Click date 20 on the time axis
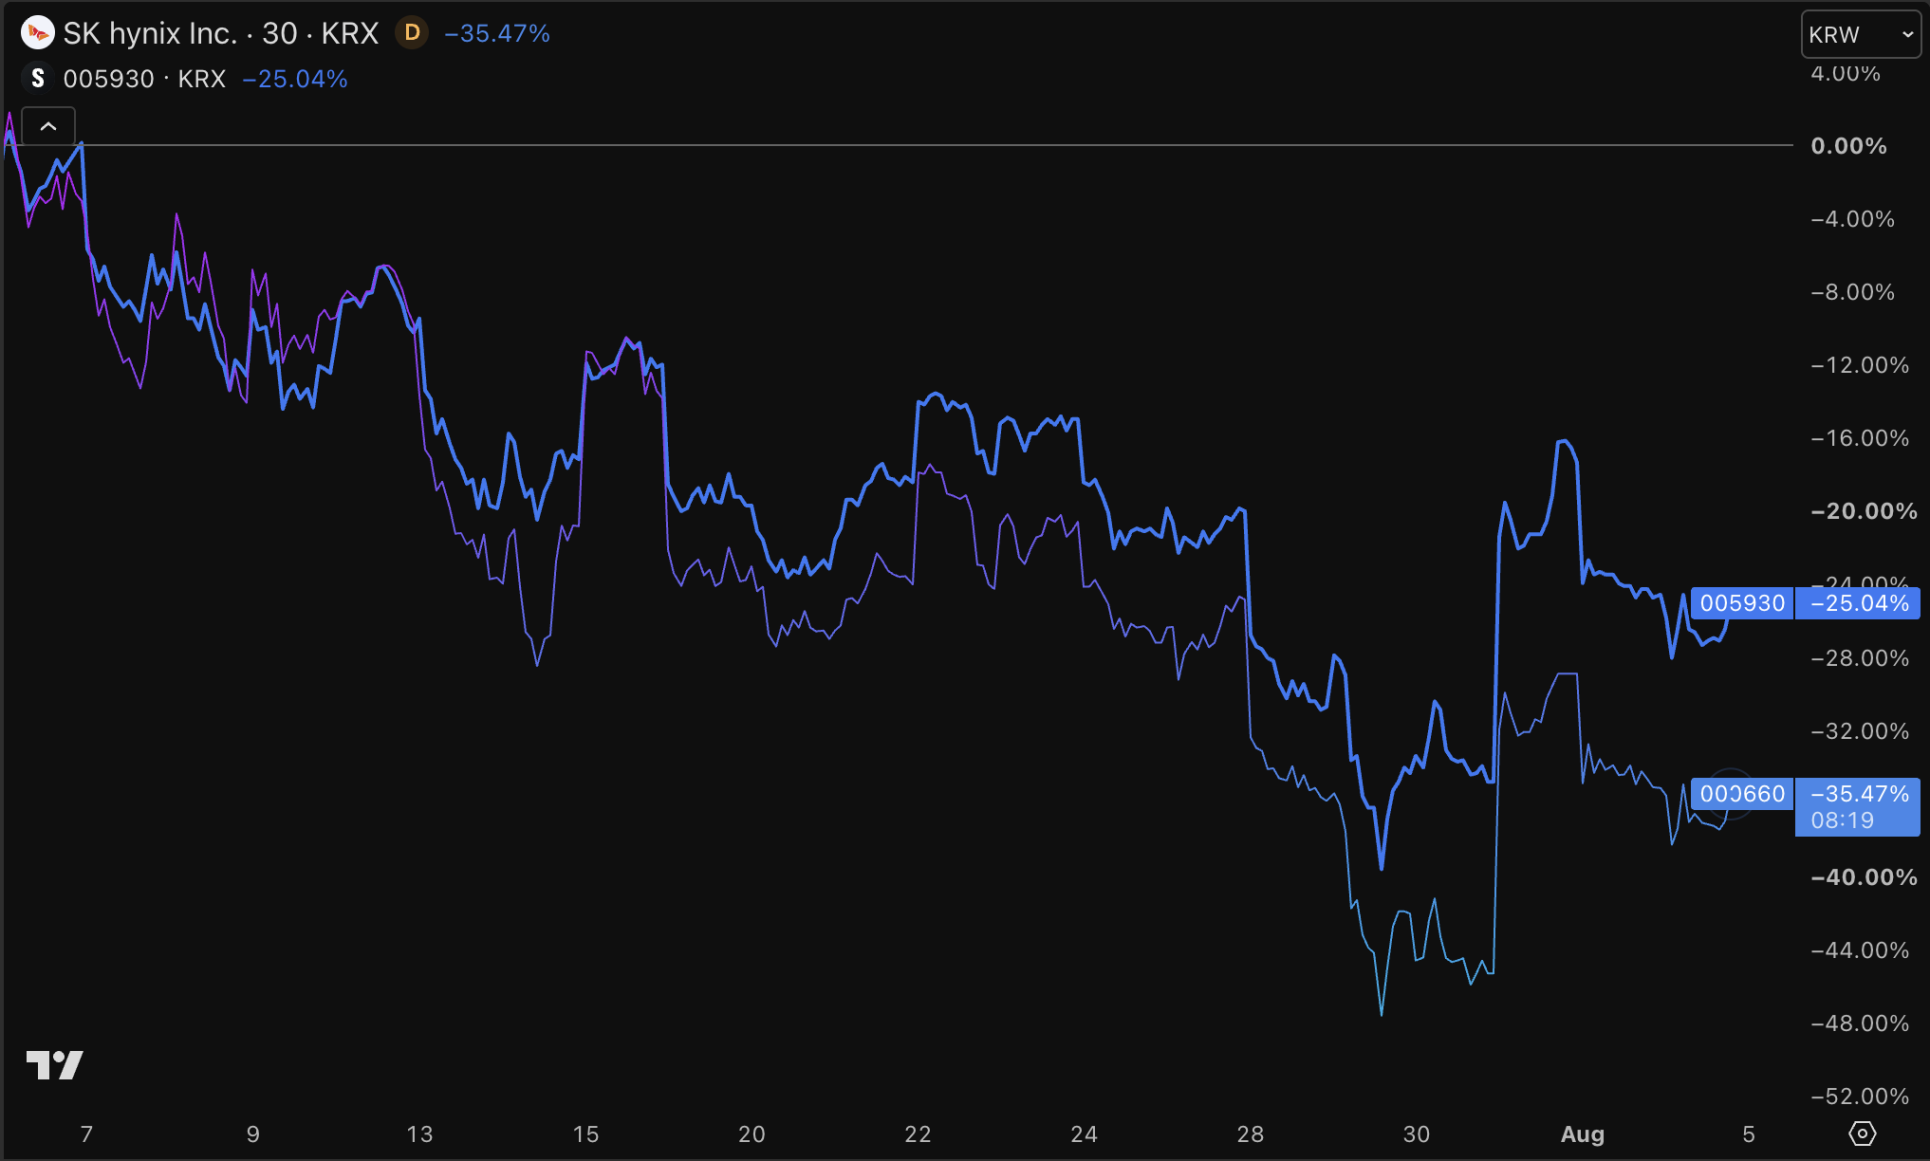The image size is (1930, 1161). [x=752, y=1134]
